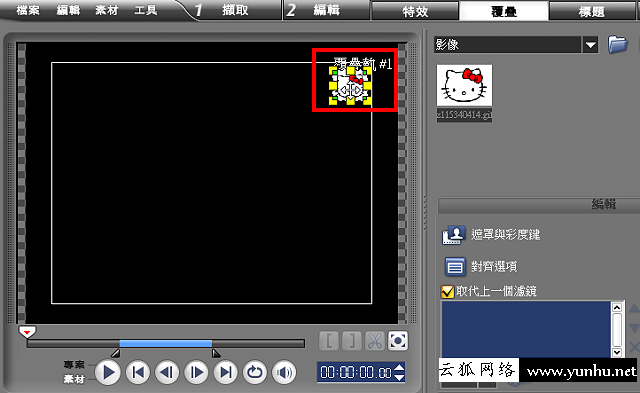
Task: Jump to the end of the clip
Action: click(226, 372)
